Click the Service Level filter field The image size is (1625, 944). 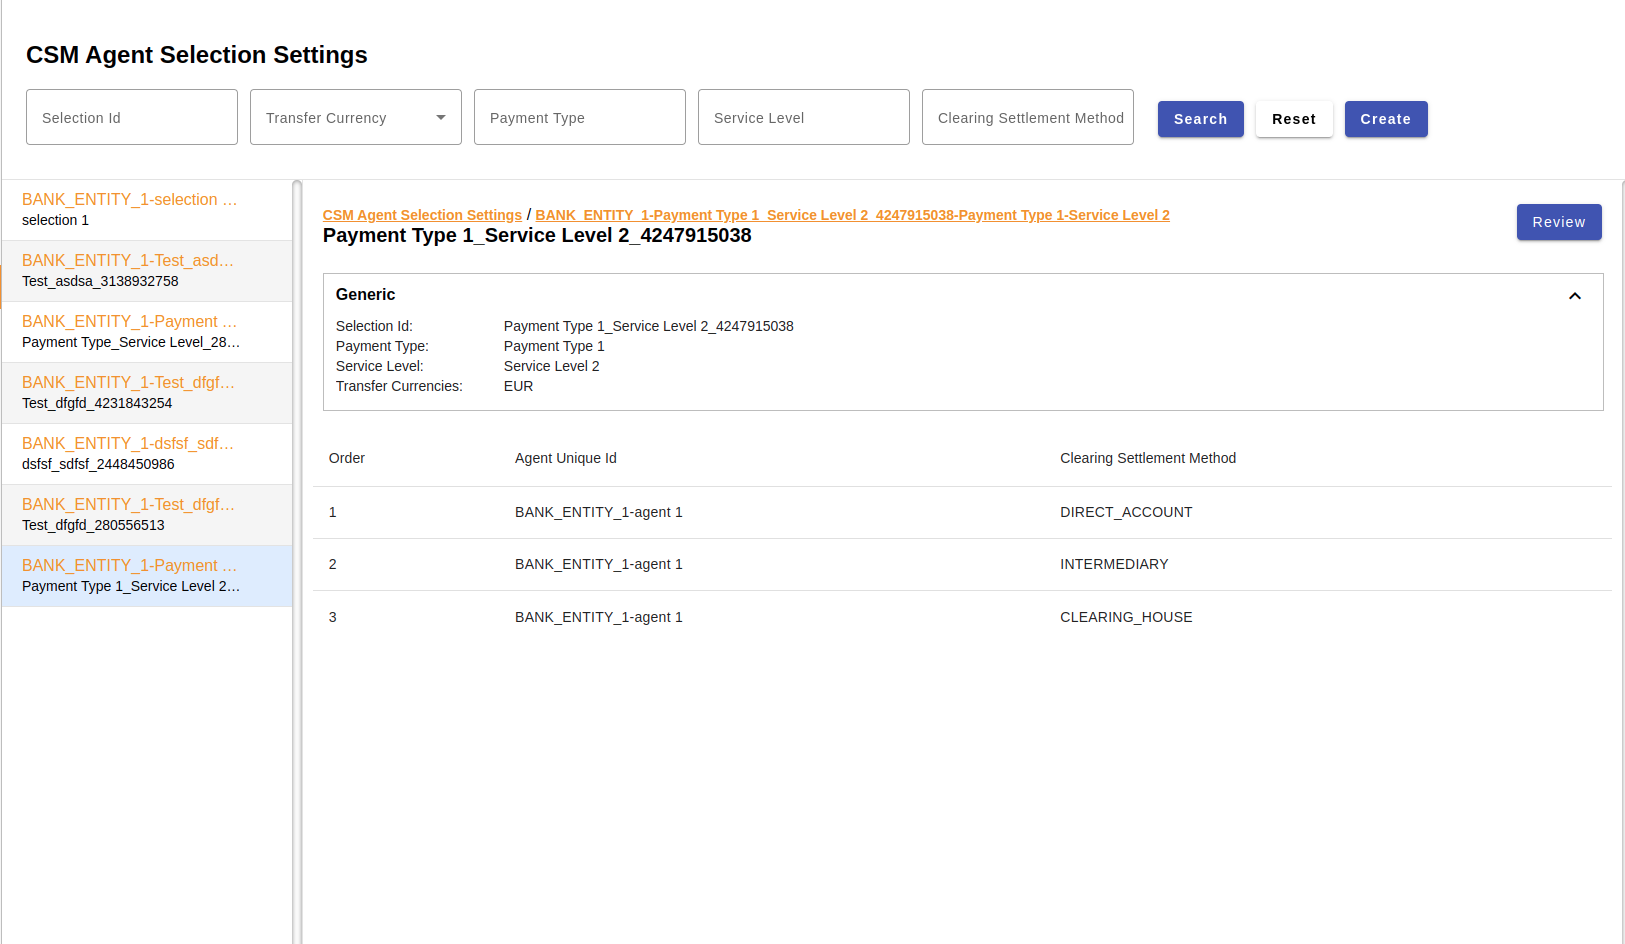[803, 118]
